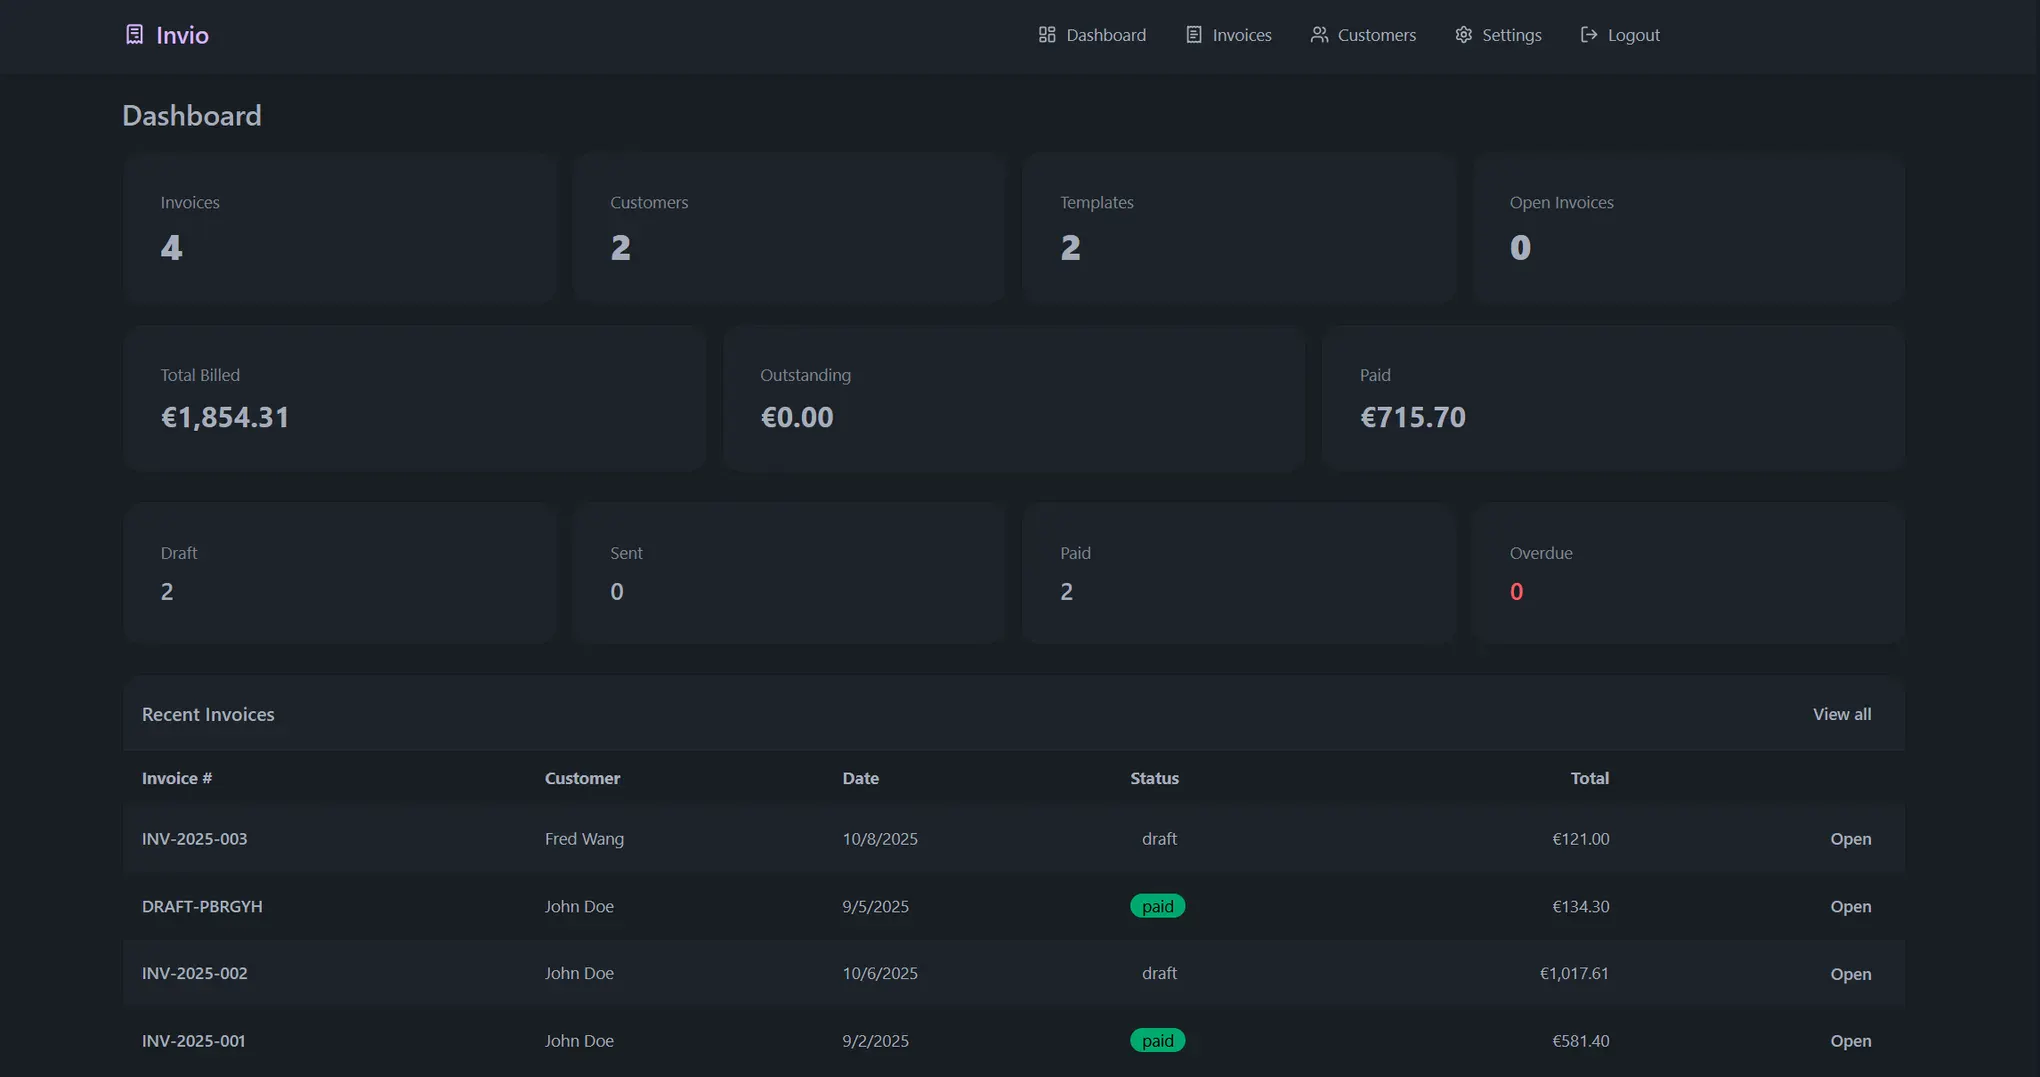This screenshot has width=2040, height=1077.
Task: Click the Recent Invoices section title
Action: [x=208, y=714]
